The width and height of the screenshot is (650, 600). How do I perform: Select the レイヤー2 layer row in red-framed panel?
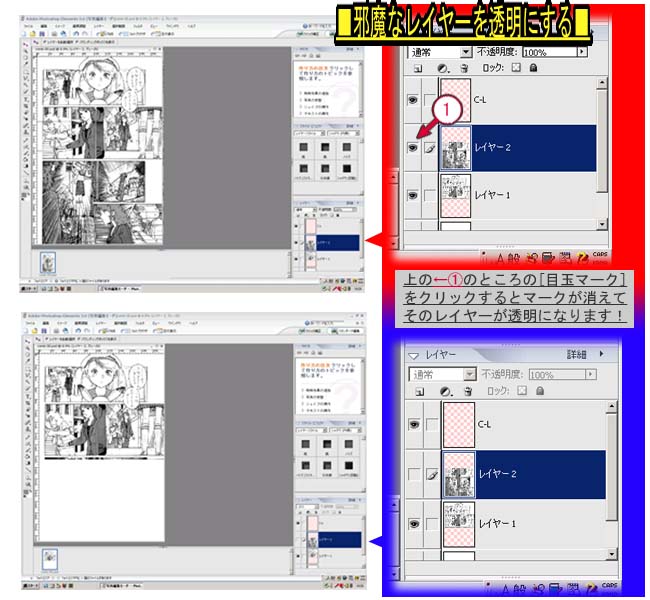[x=517, y=148]
